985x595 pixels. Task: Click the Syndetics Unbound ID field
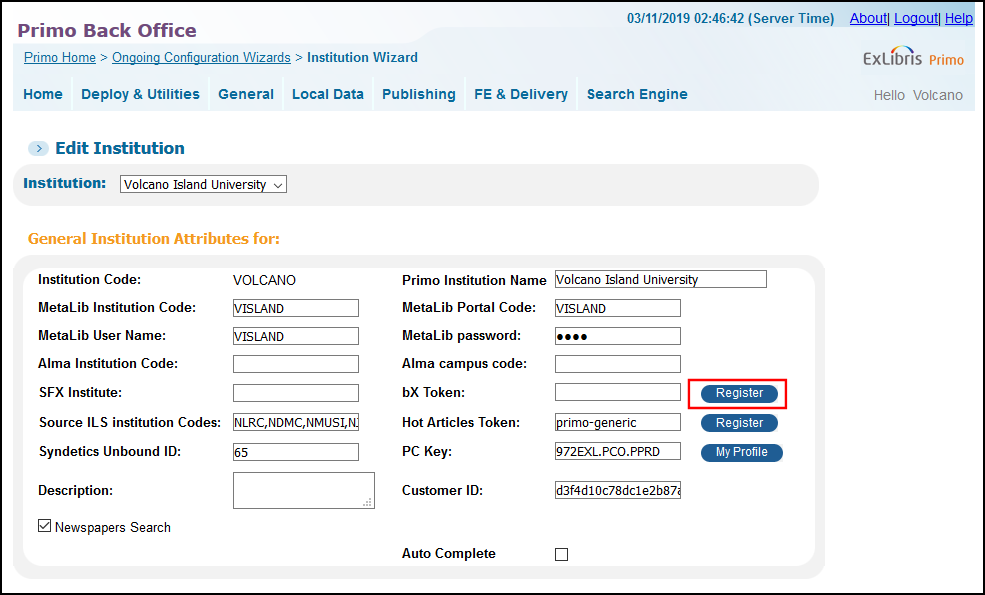click(x=295, y=452)
